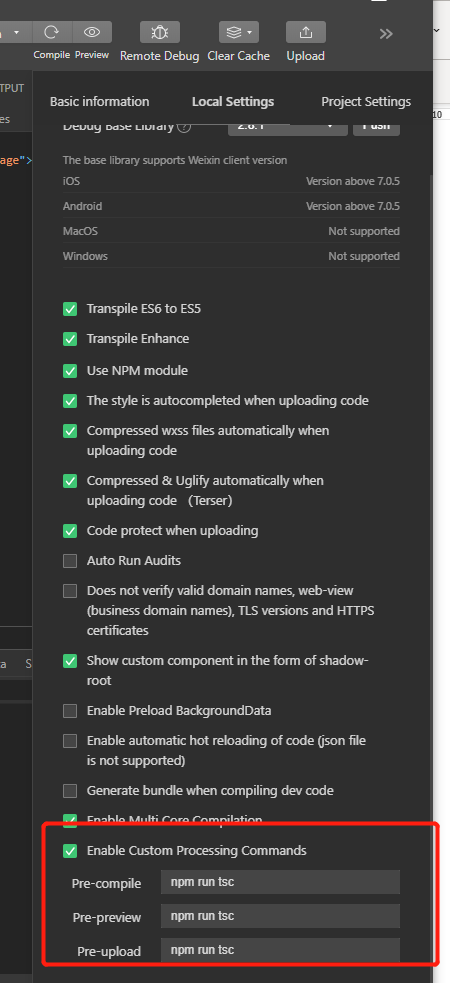Expand hidden toolbar items with double chevron
Screen dimensions: 450x983
pyautogui.click(x=386, y=33)
